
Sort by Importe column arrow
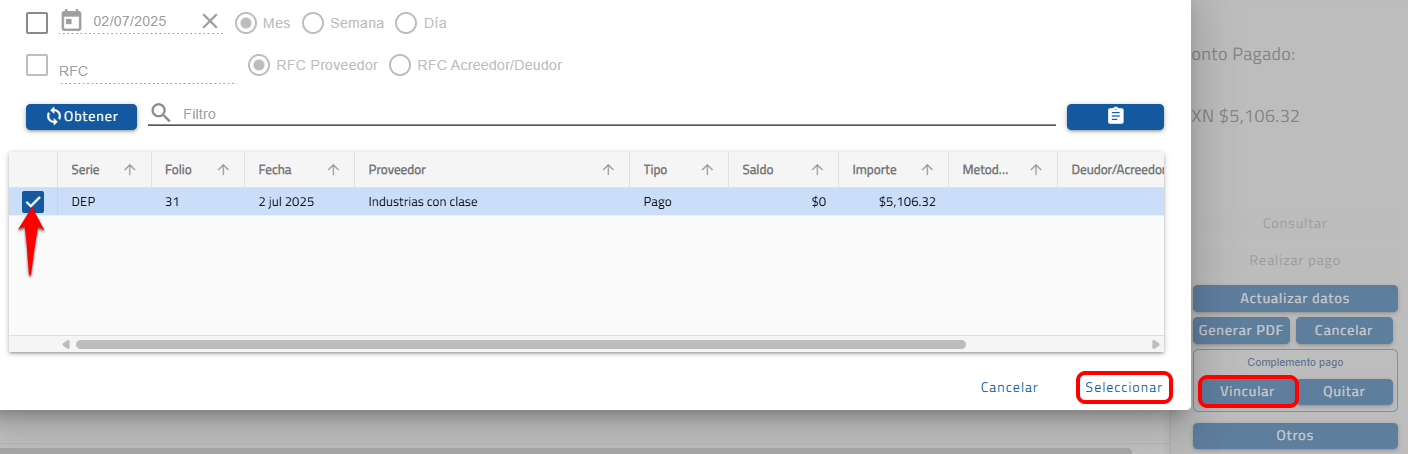(927, 170)
